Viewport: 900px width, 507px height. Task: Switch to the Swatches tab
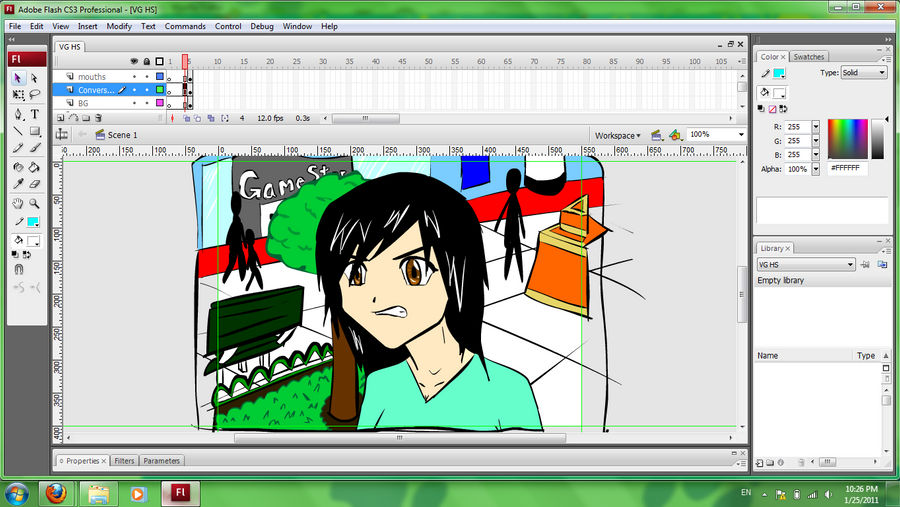(x=808, y=57)
